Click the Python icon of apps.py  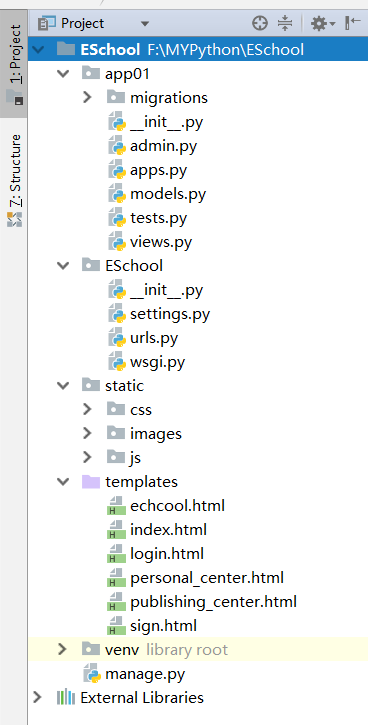point(117,170)
